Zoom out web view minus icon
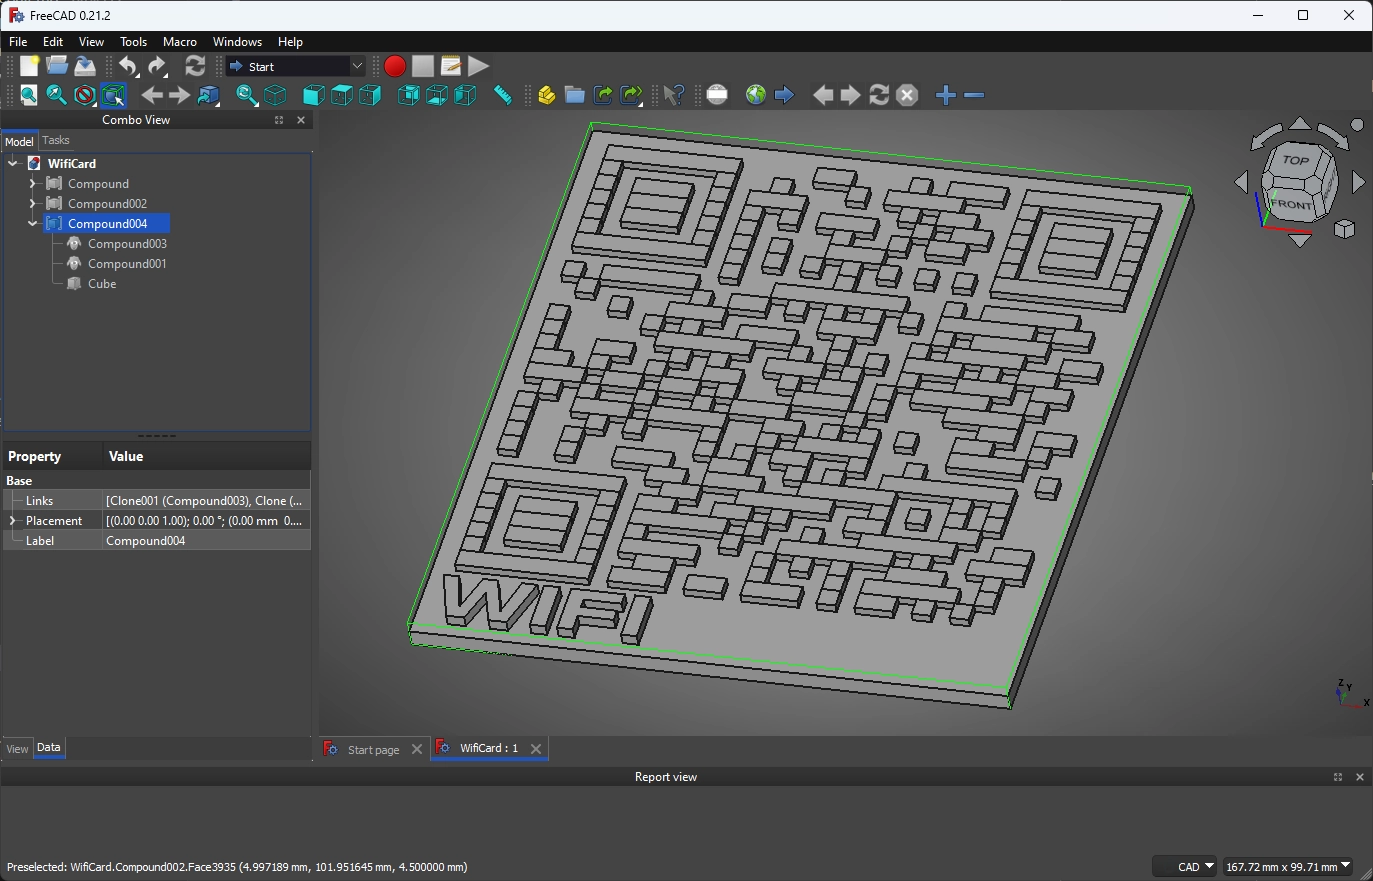This screenshot has width=1373, height=881. coord(974,95)
